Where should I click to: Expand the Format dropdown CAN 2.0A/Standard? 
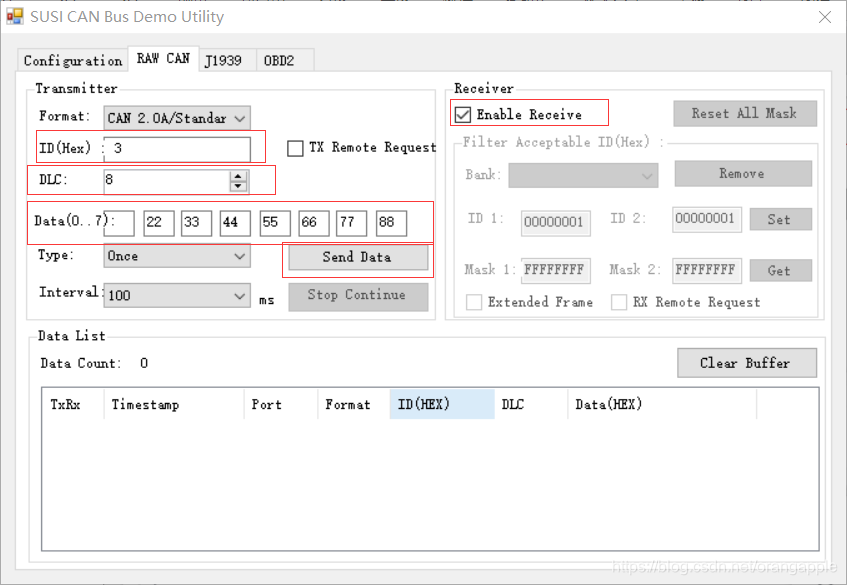(x=177, y=118)
